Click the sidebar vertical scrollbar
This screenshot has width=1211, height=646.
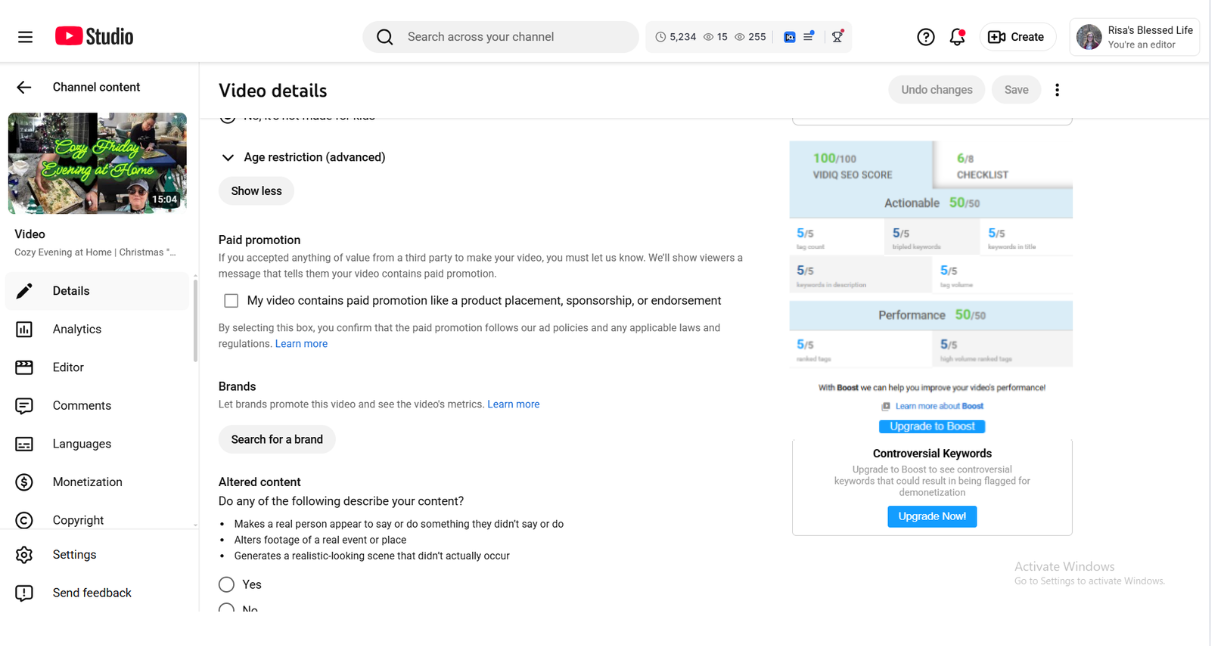[195, 320]
